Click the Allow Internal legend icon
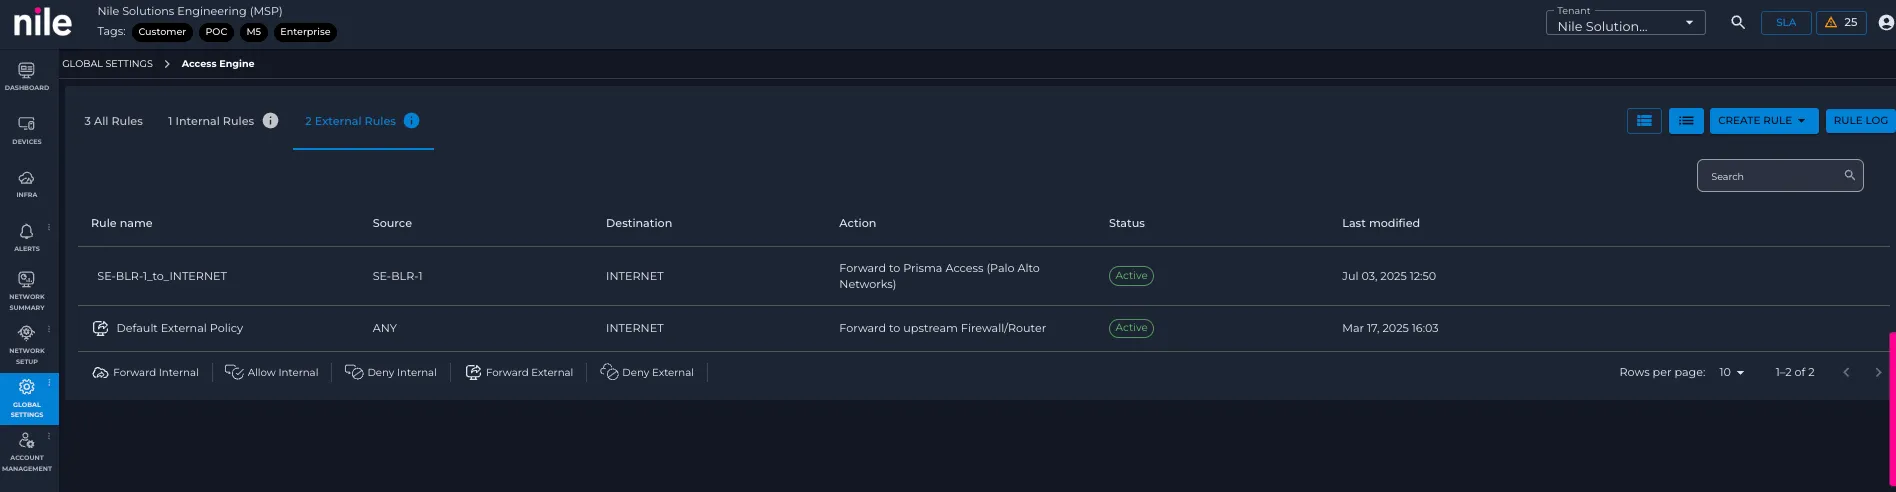Viewport: 1896px width, 492px height. pyautogui.click(x=234, y=372)
